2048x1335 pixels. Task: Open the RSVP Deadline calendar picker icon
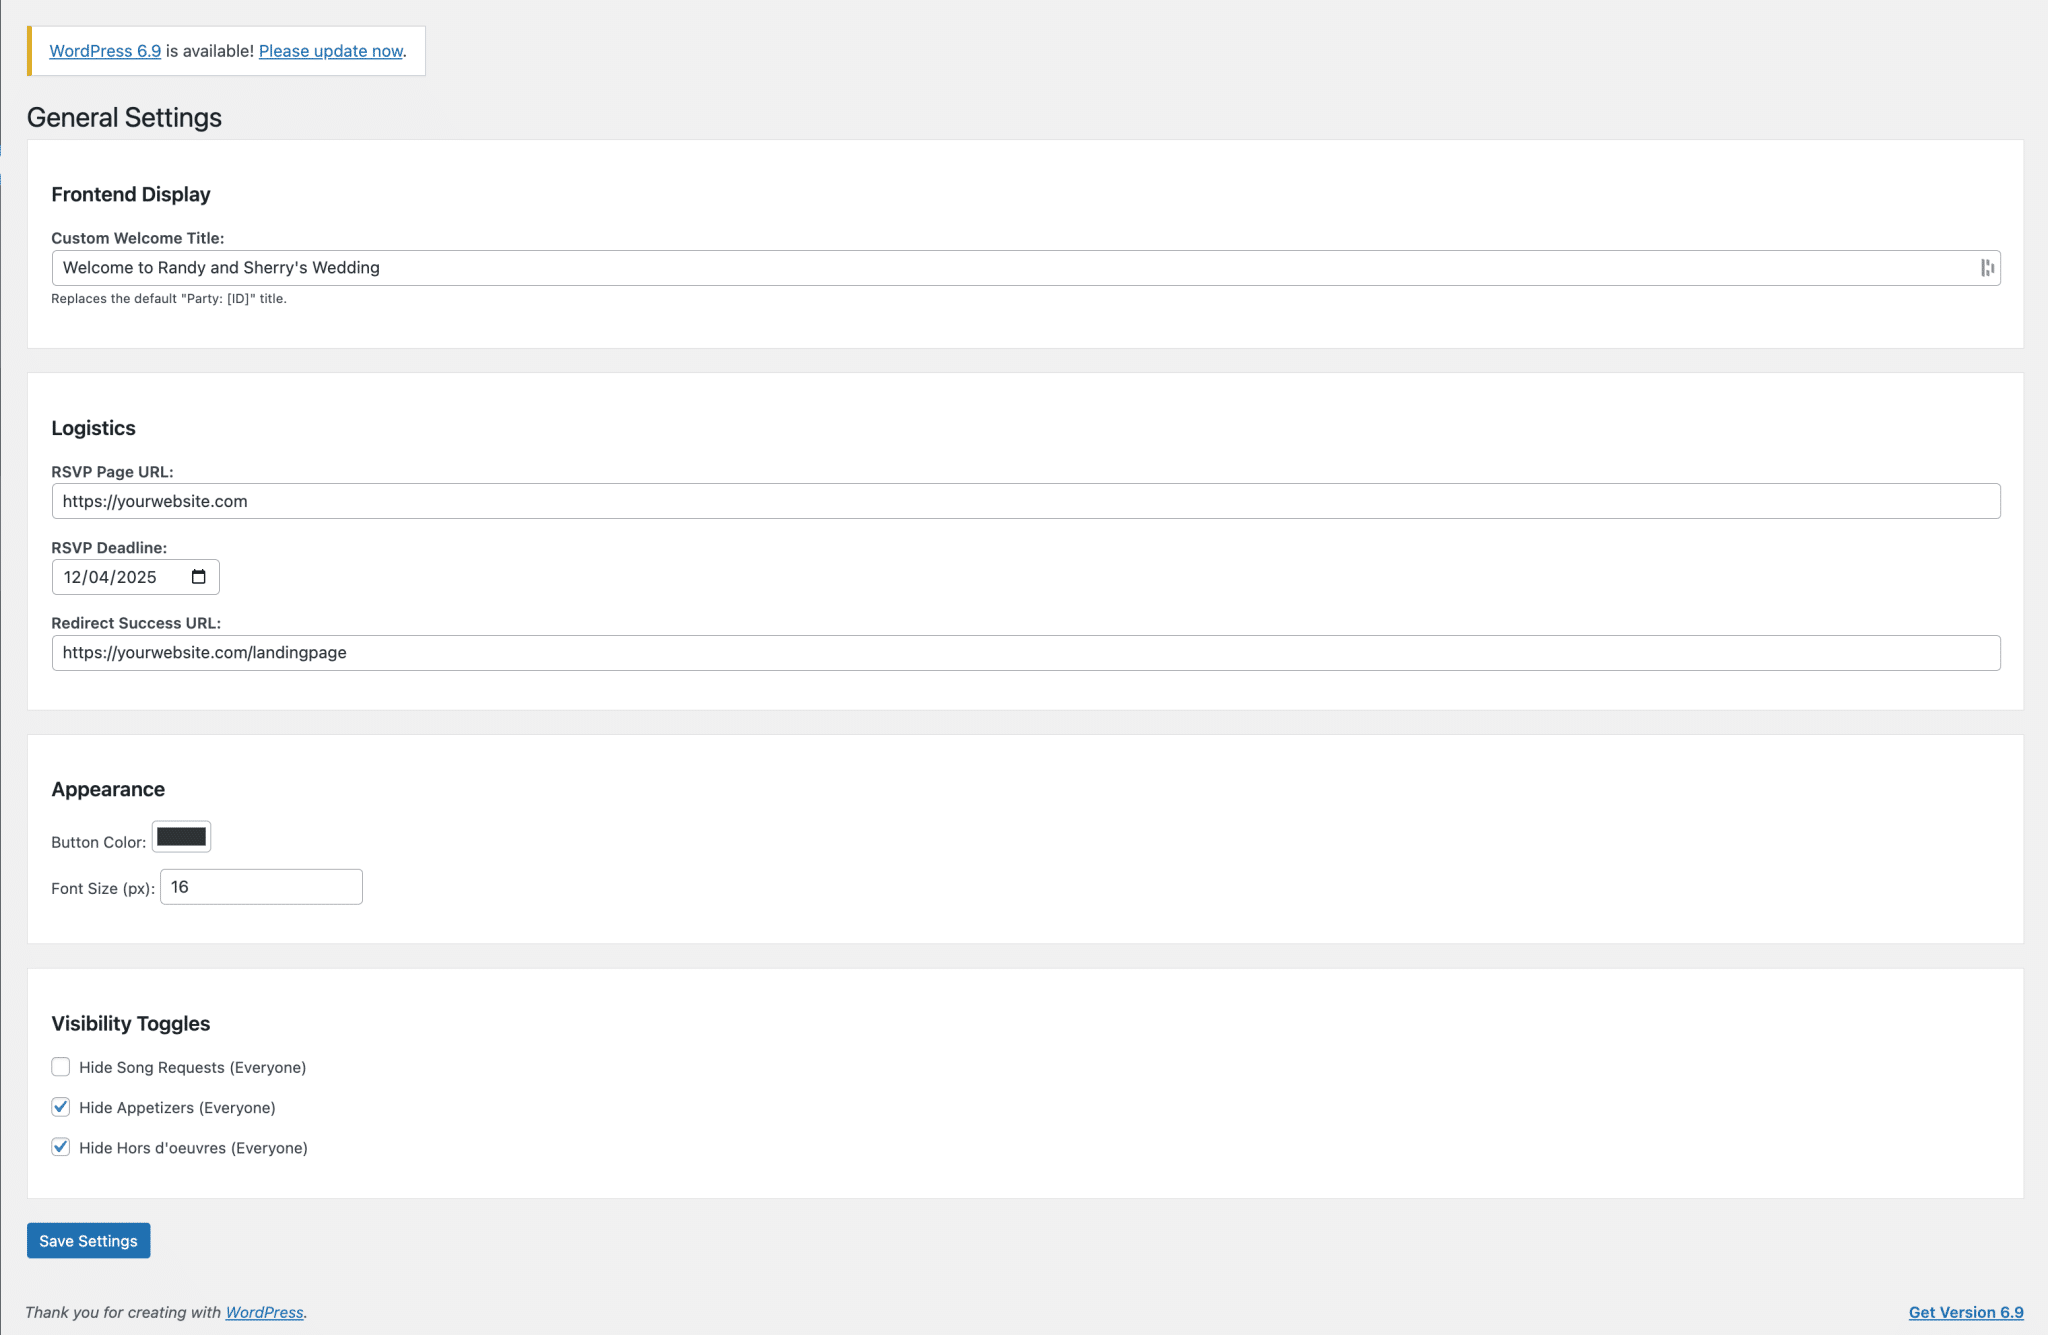click(x=198, y=577)
